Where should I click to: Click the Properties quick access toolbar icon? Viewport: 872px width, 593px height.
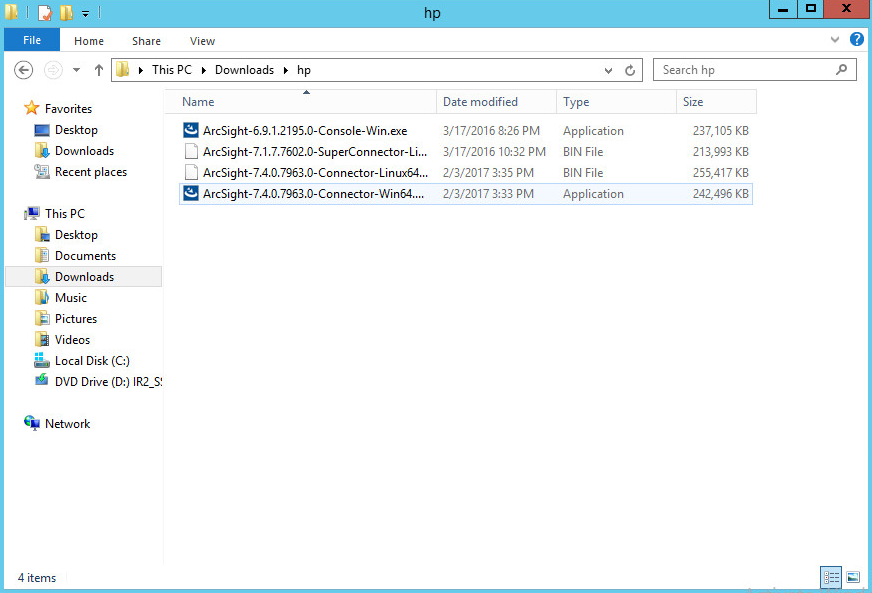point(44,13)
